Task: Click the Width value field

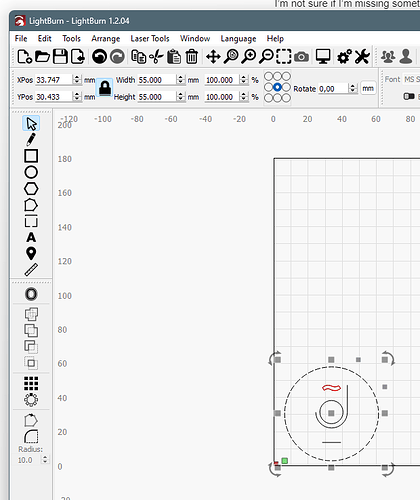Action: point(157,80)
